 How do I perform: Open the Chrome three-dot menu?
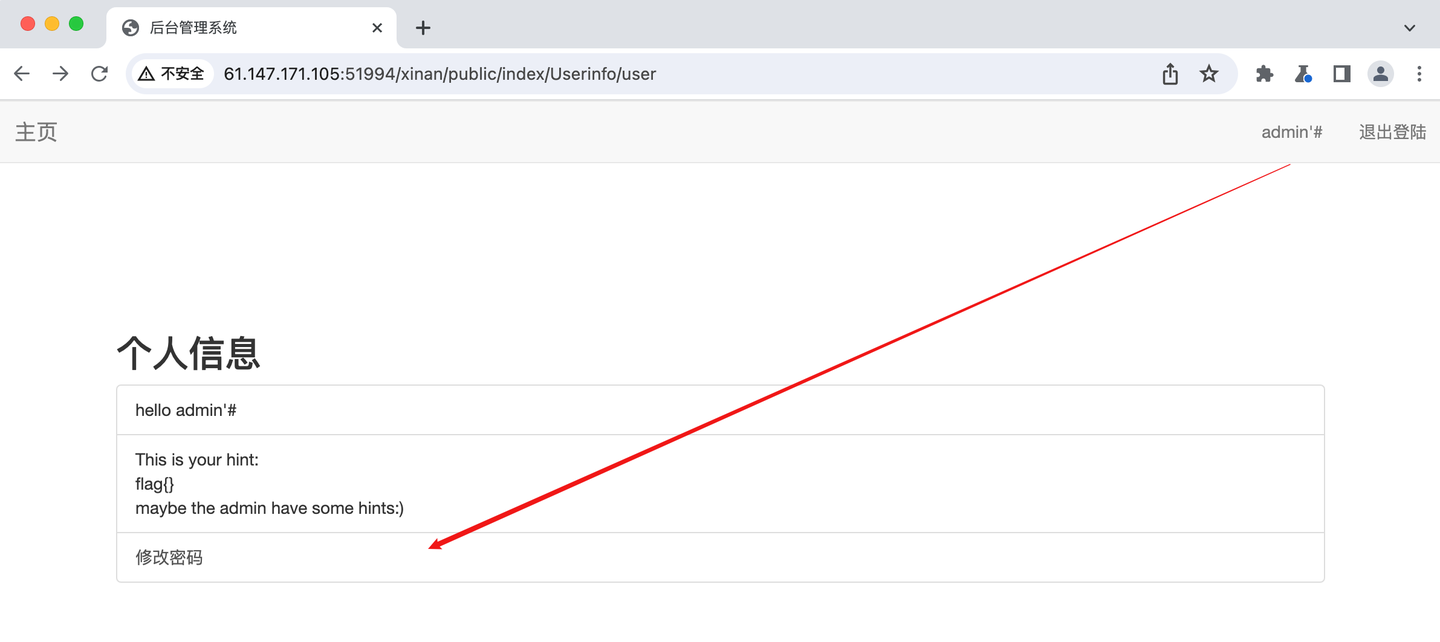[x=1419, y=74]
